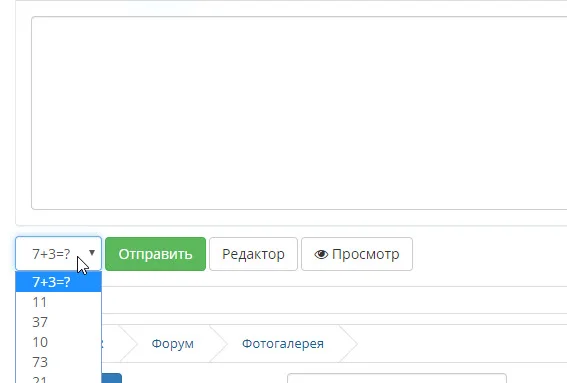This screenshot has height=383, width=567.
Task: Click the input field below the breadcrumb bar
Action: tap(397, 378)
